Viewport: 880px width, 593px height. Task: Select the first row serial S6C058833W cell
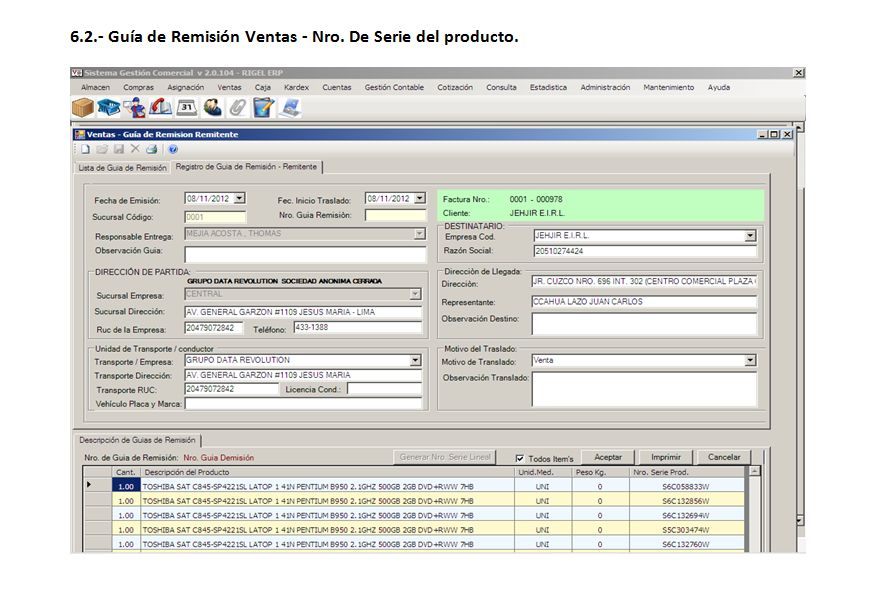click(685, 486)
